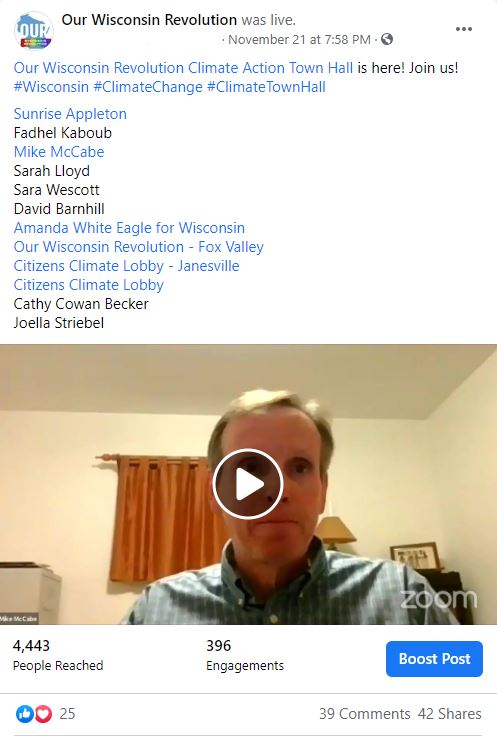This screenshot has width=497, height=736.
Task: Click the blue Like reaction icon
Action: (24, 714)
